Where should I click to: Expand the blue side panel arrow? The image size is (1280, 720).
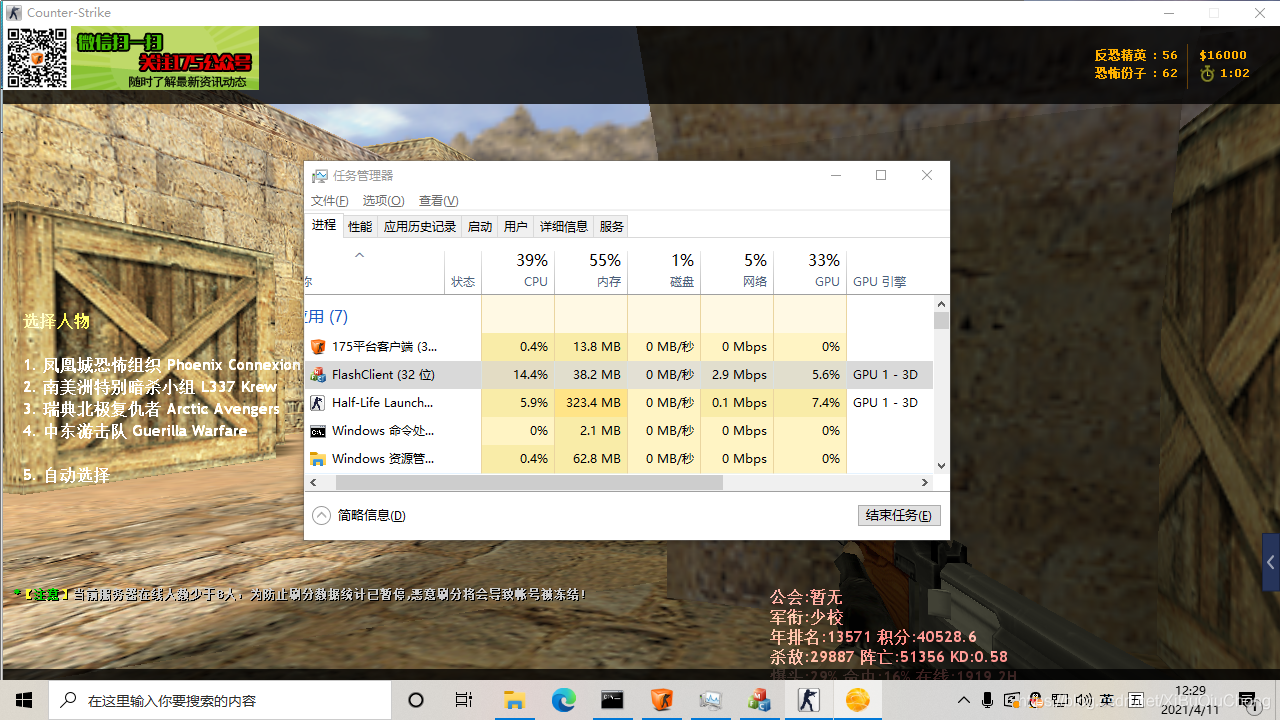pyautogui.click(x=1271, y=562)
